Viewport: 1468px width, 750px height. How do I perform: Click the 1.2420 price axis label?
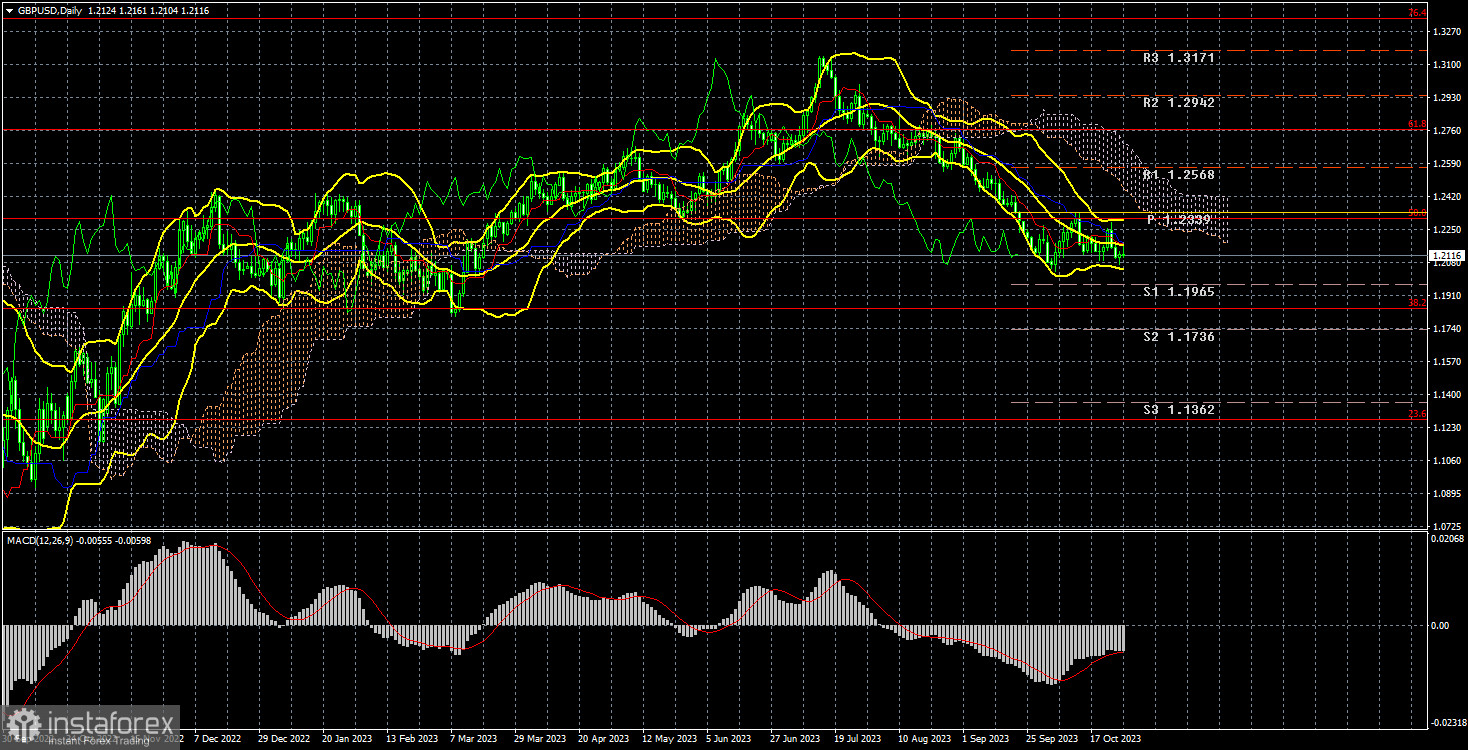point(1447,197)
